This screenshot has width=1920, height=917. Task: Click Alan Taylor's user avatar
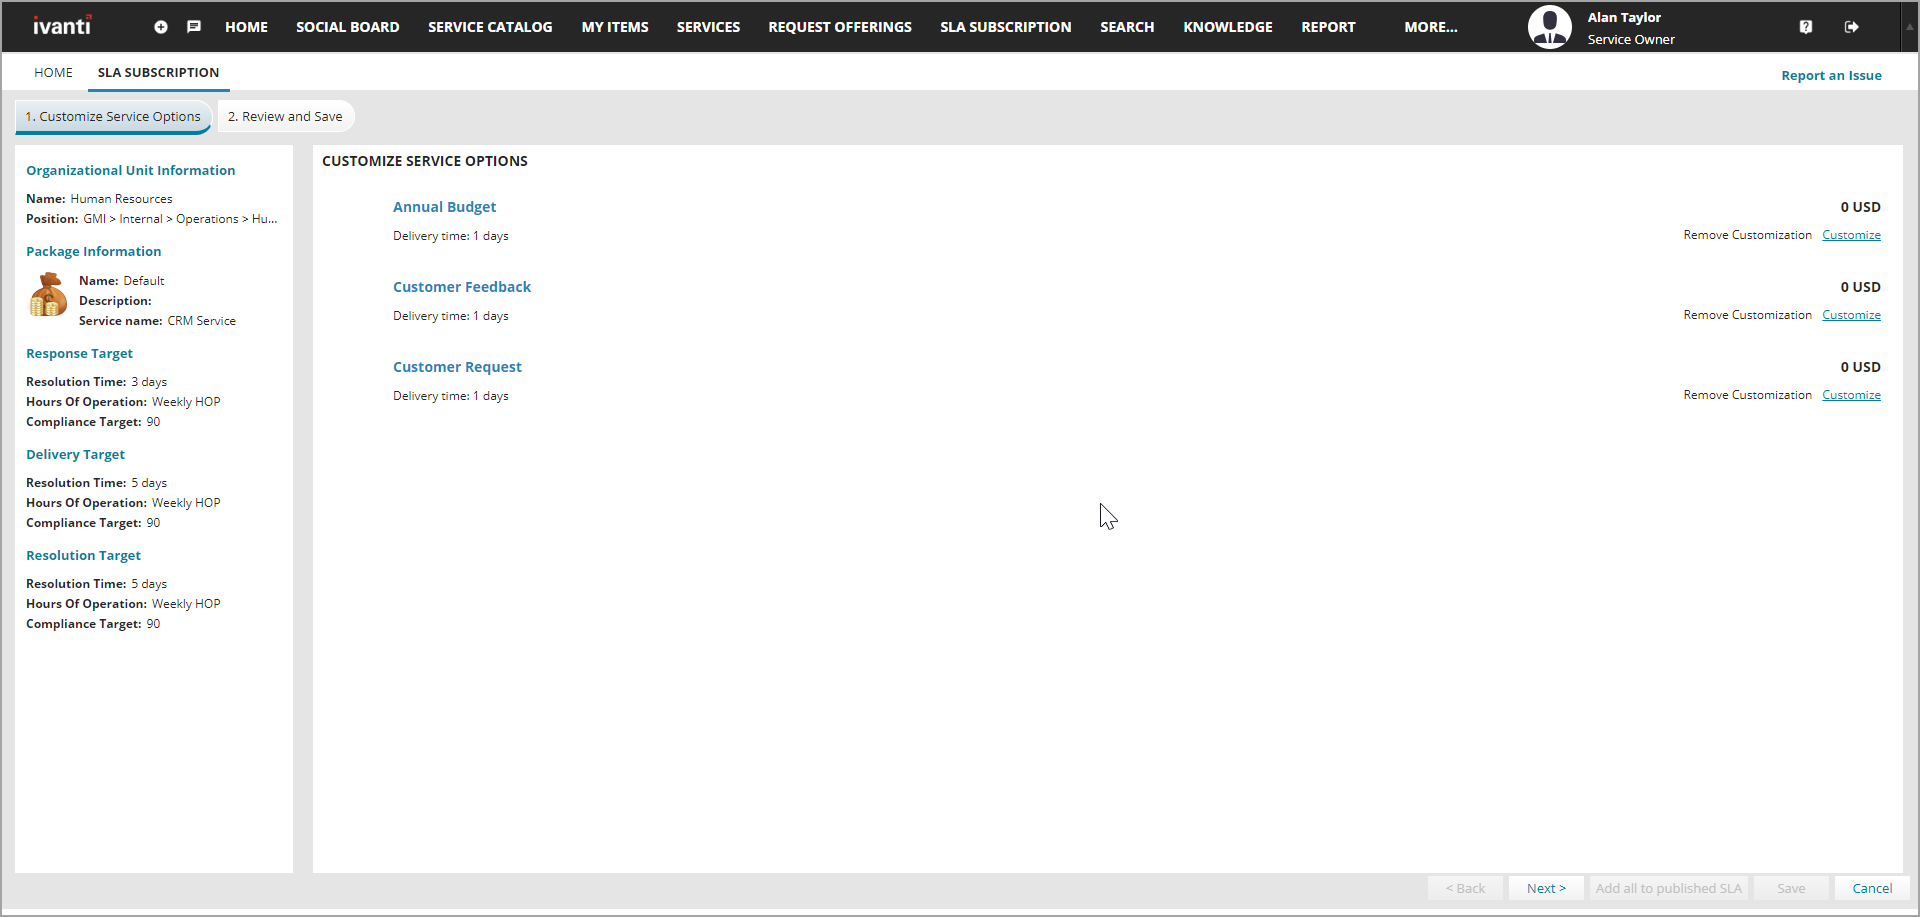[1549, 27]
